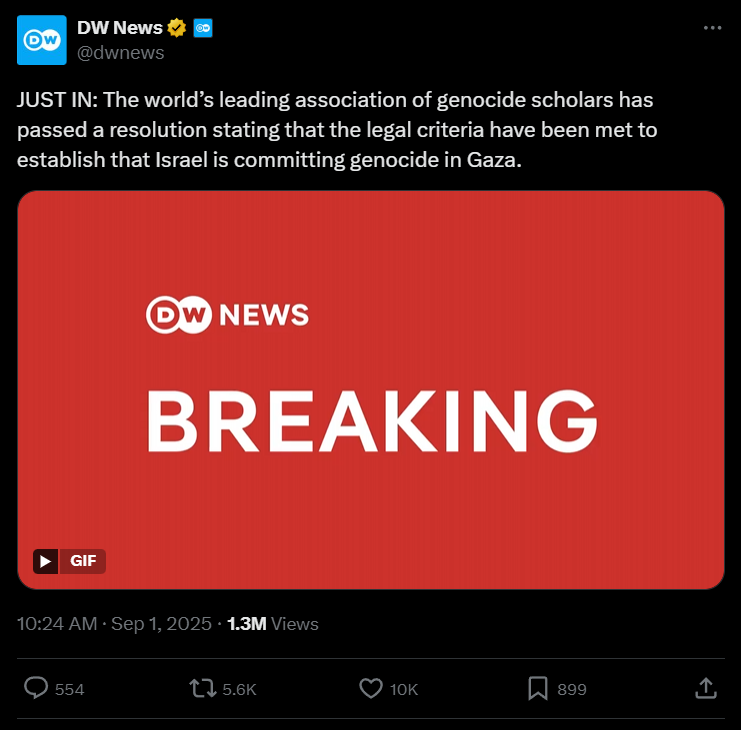Repost the tweet with the retweet icon
This screenshot has width=741, height=730.
tap(203, 688)
